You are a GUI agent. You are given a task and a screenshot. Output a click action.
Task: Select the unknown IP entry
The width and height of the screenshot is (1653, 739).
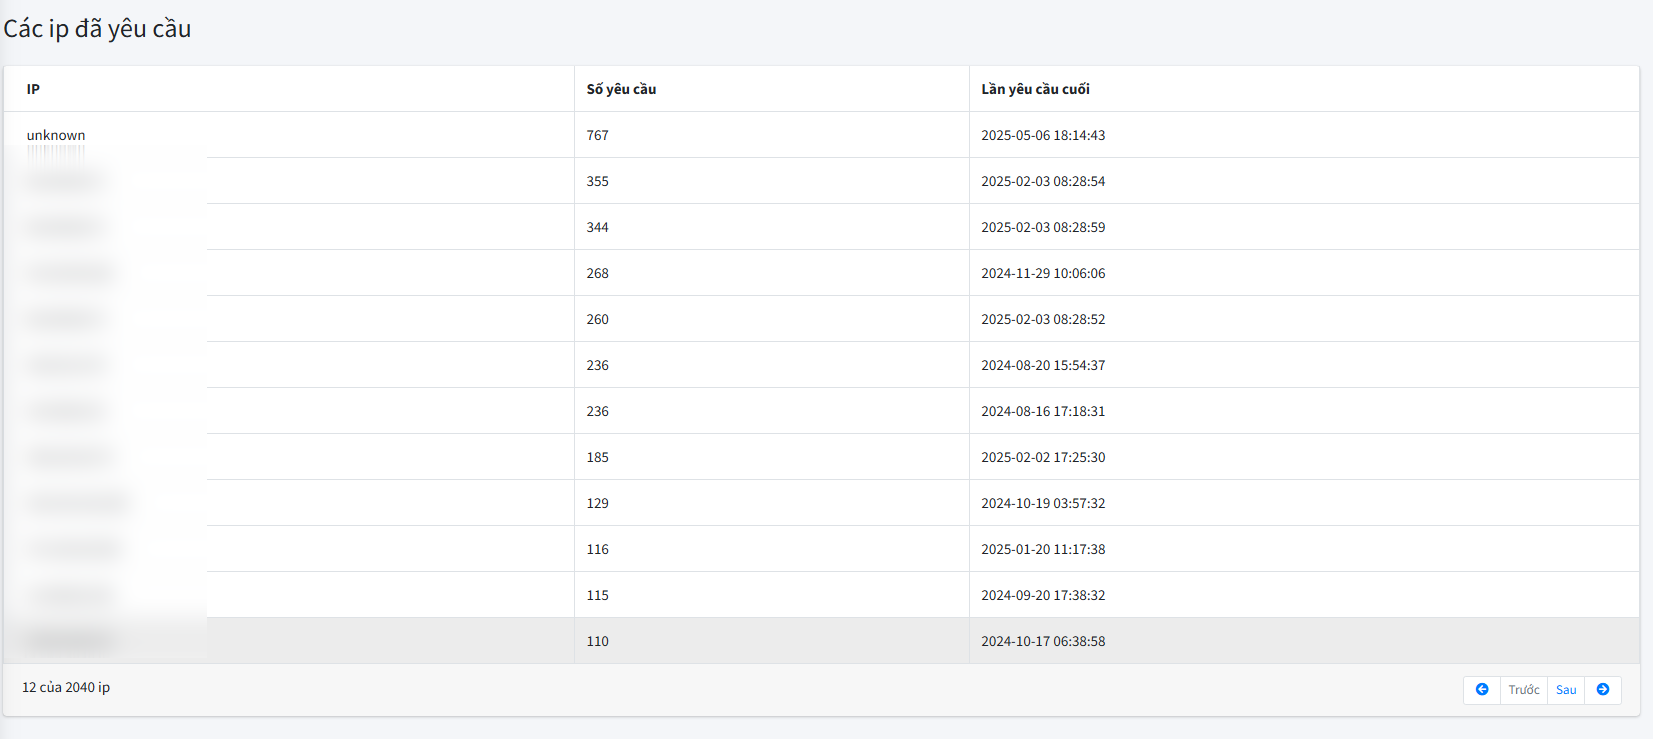56,135
